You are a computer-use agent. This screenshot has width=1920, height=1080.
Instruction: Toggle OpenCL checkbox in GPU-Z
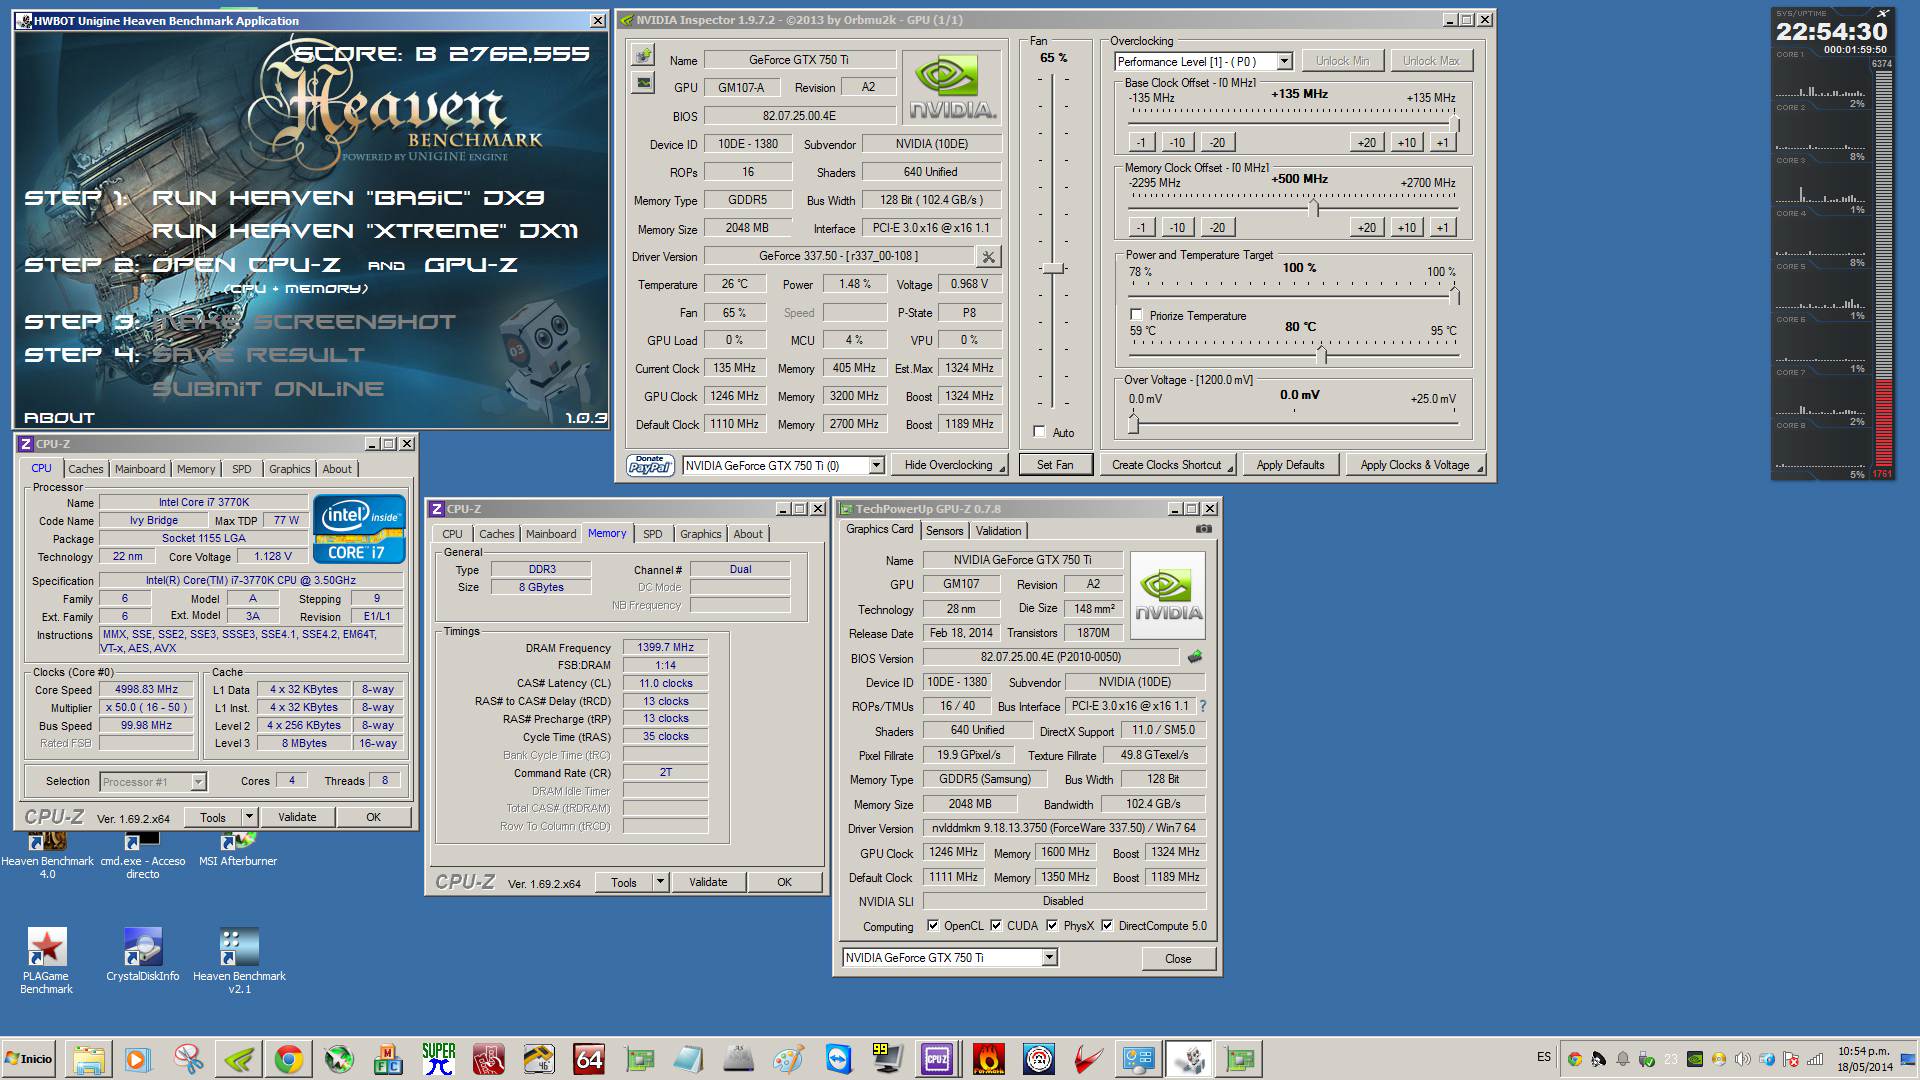click(x=933, y=925)
